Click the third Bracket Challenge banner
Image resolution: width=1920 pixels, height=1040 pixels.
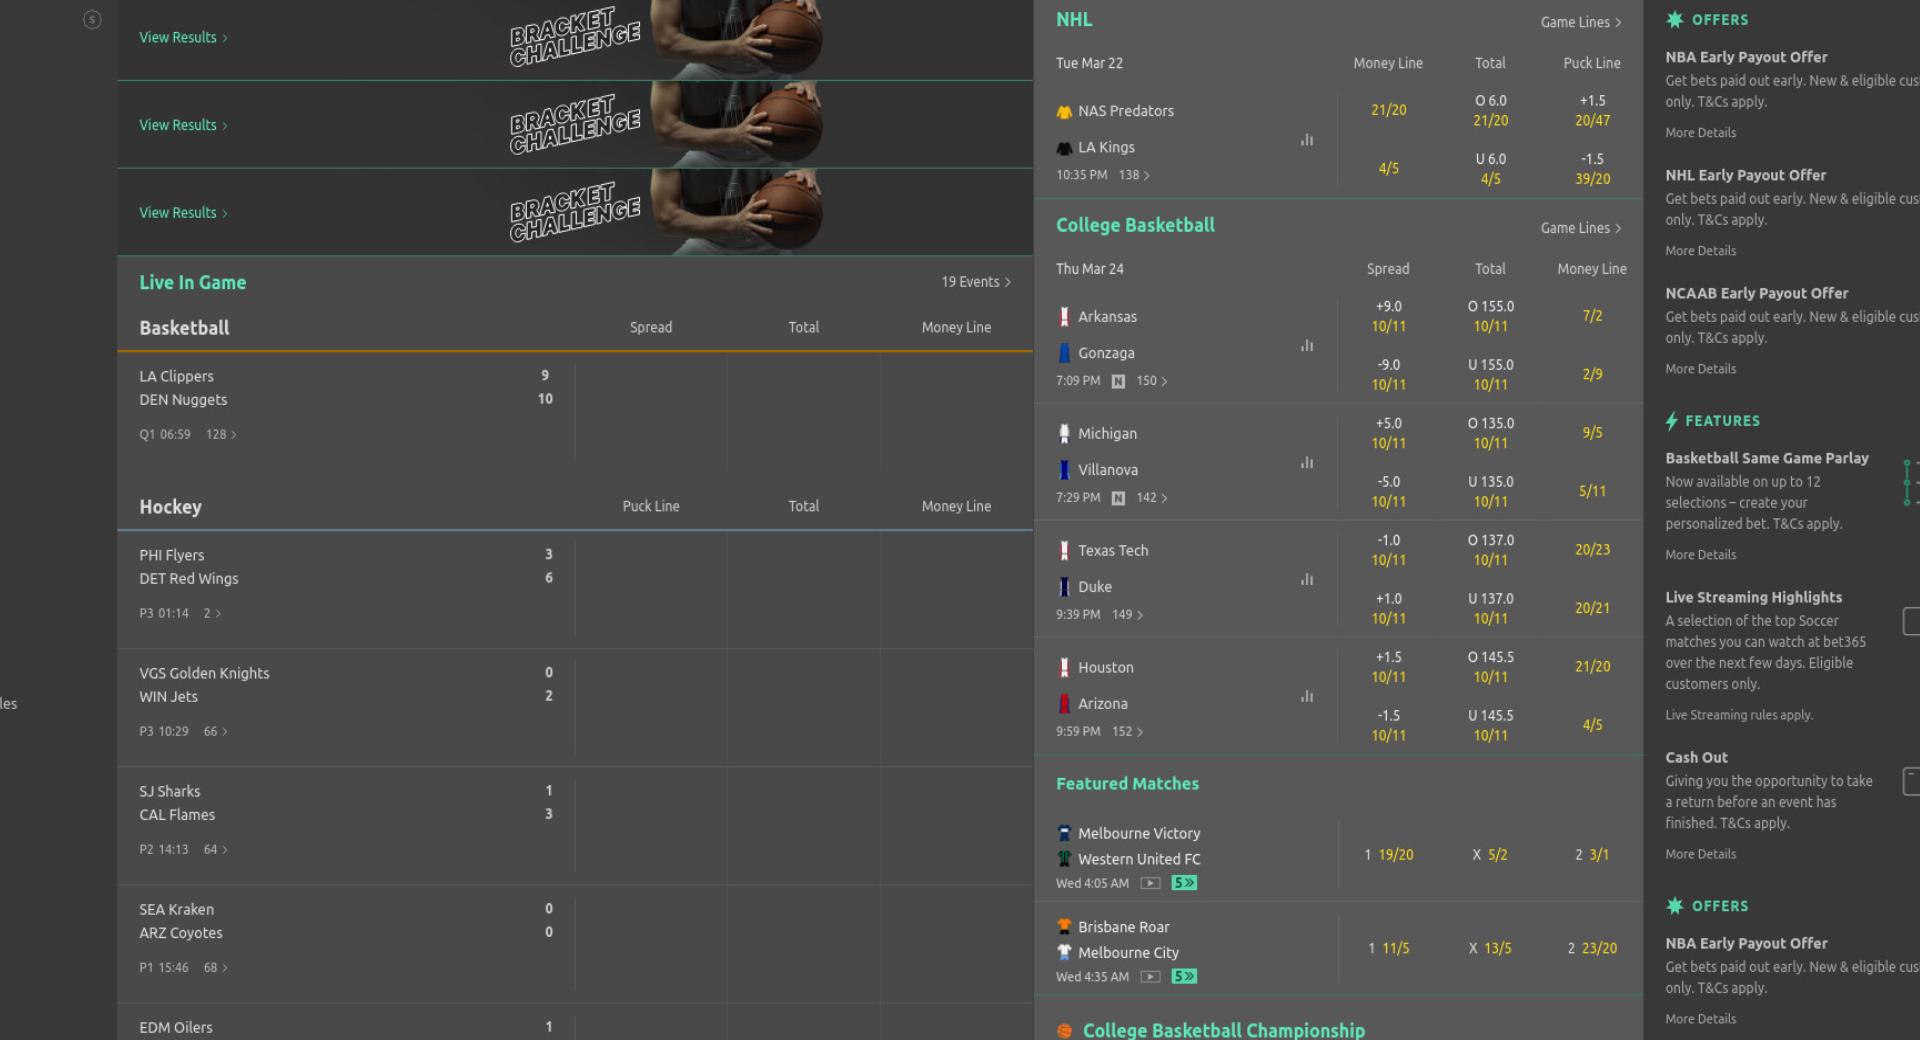point(575,212)
